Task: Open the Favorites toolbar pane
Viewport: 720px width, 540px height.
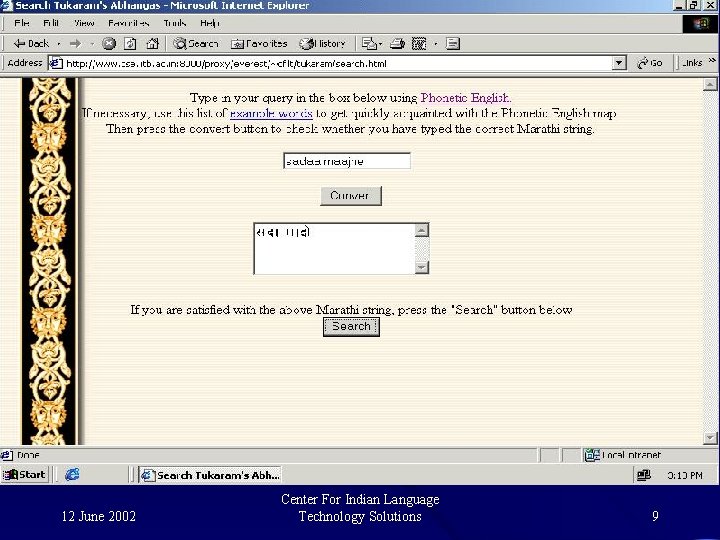Action: pyautogui.click(x=259, y=44)
